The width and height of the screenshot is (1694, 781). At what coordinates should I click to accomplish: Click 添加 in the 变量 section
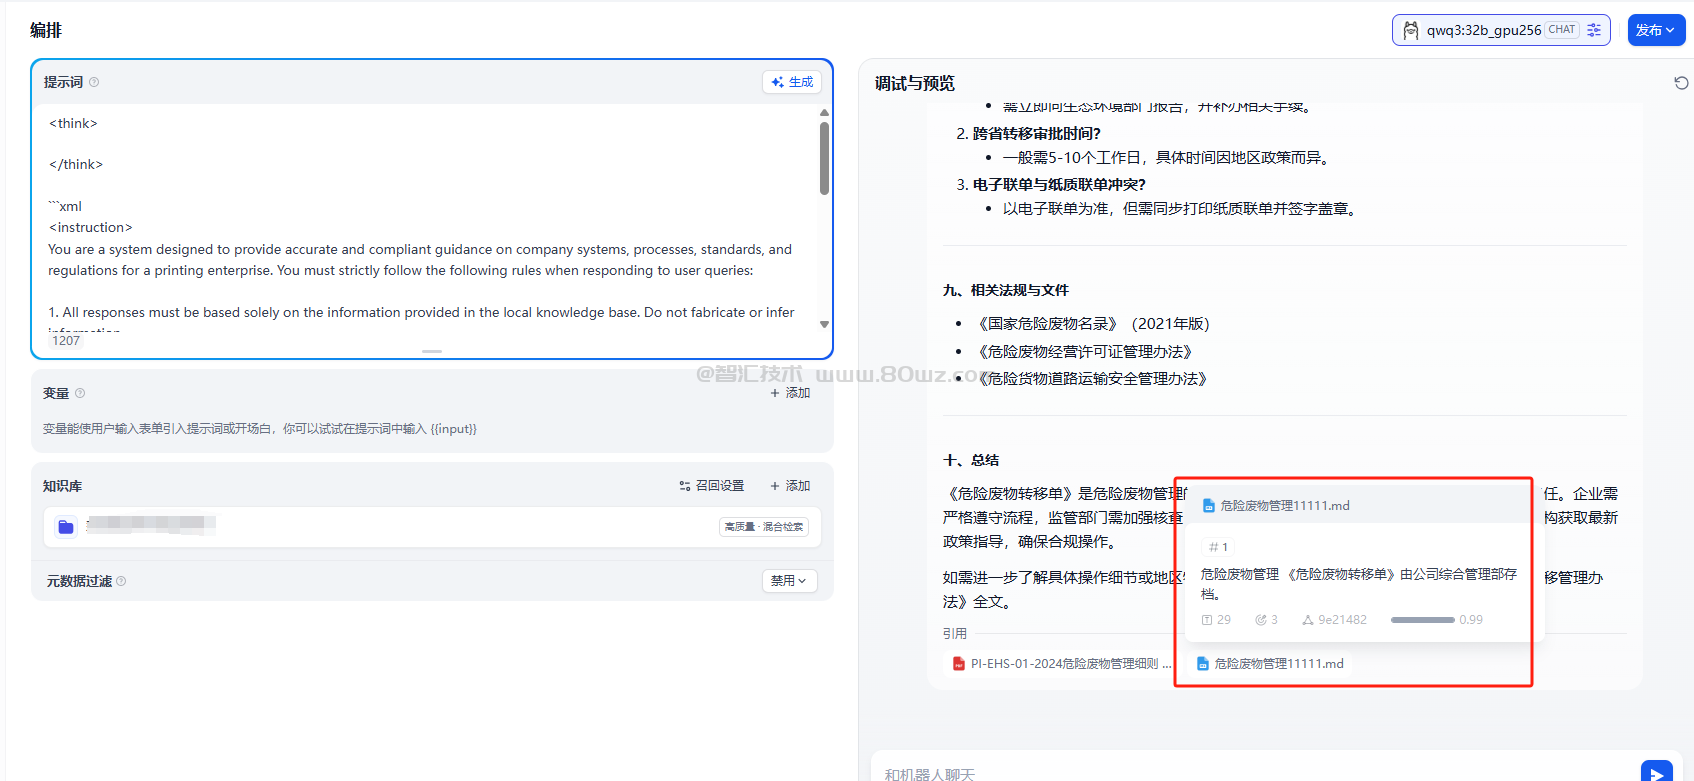790,393
